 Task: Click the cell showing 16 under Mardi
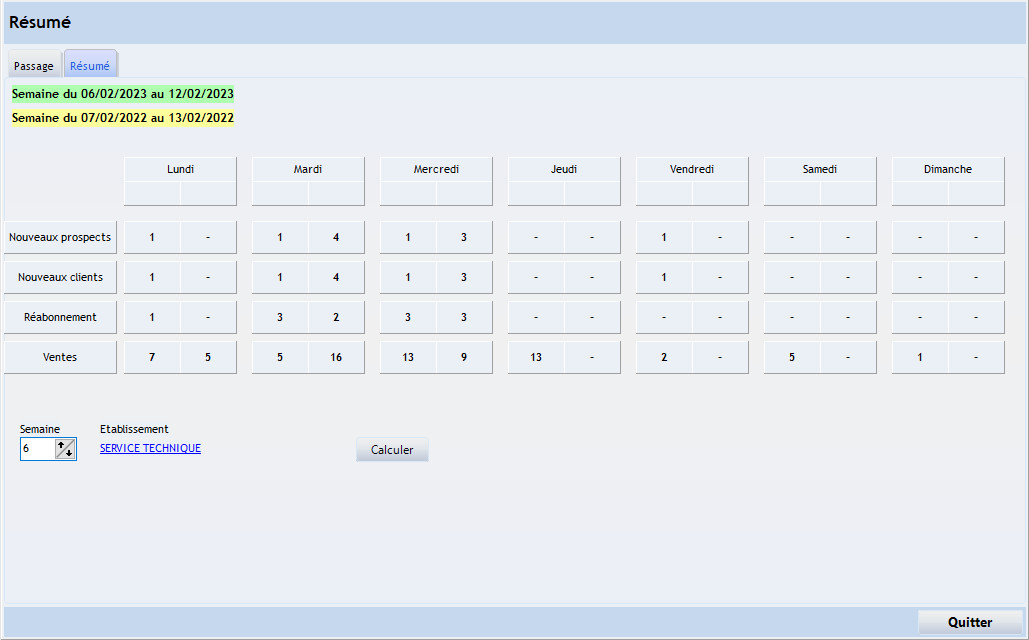pos(336,357)
